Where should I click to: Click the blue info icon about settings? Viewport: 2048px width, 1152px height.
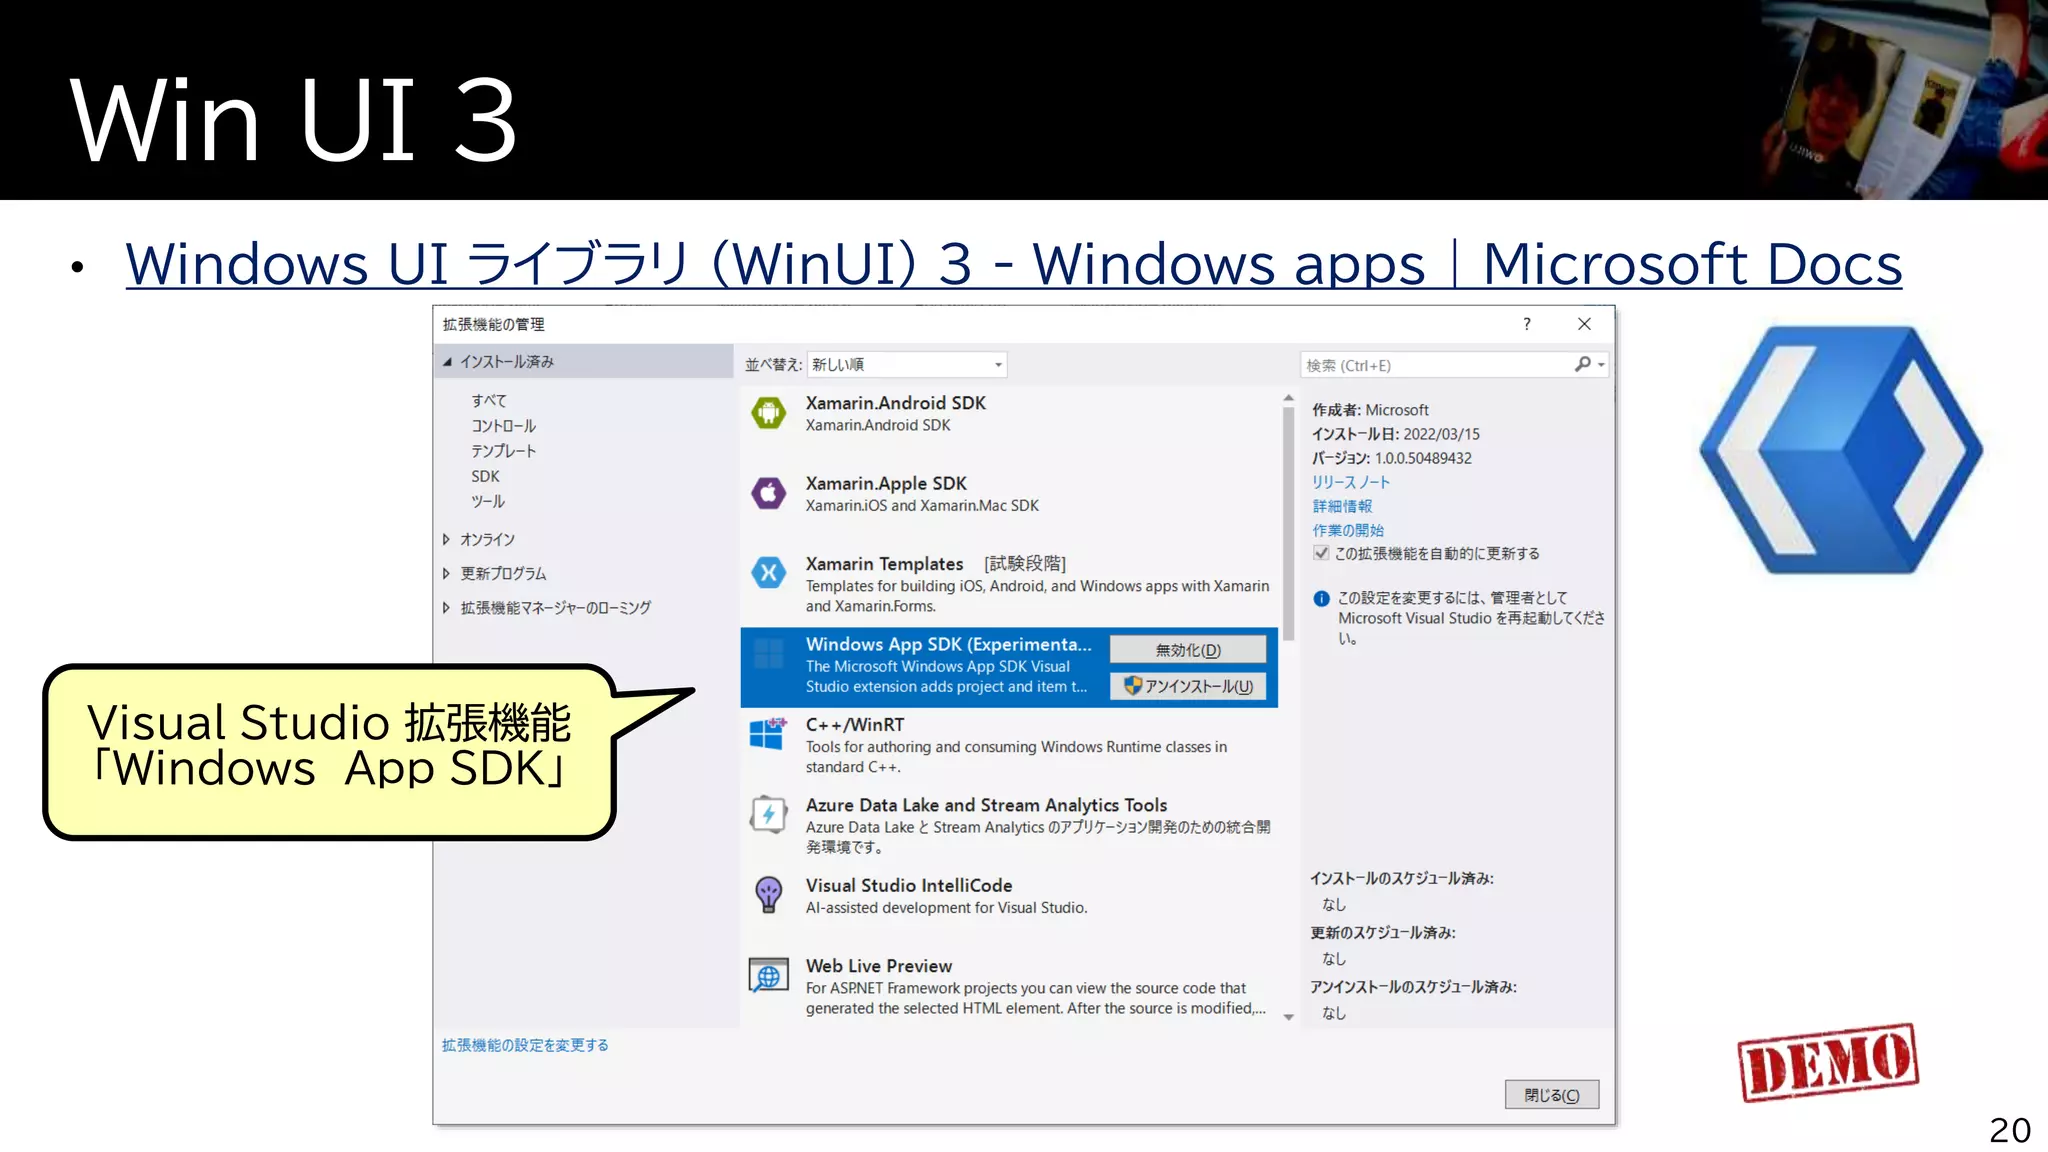[1321, 598]
